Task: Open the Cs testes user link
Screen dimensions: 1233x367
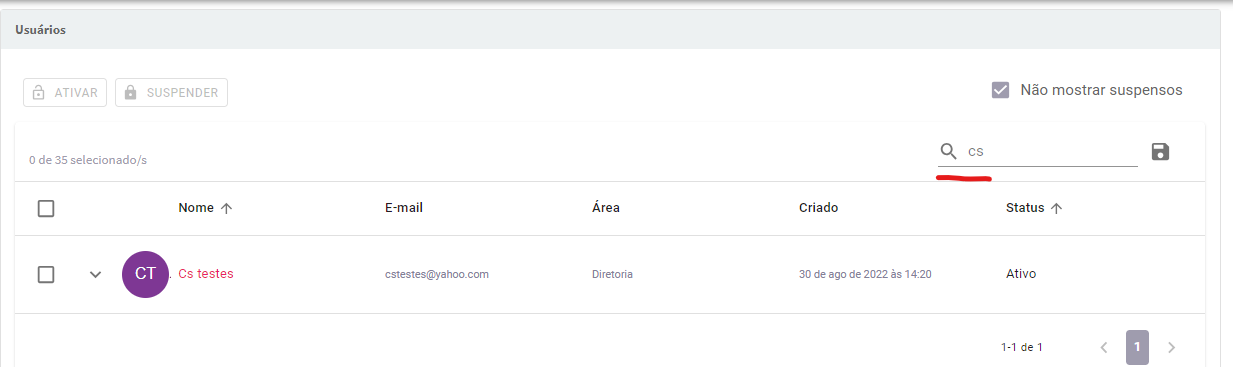Action: 206,273
